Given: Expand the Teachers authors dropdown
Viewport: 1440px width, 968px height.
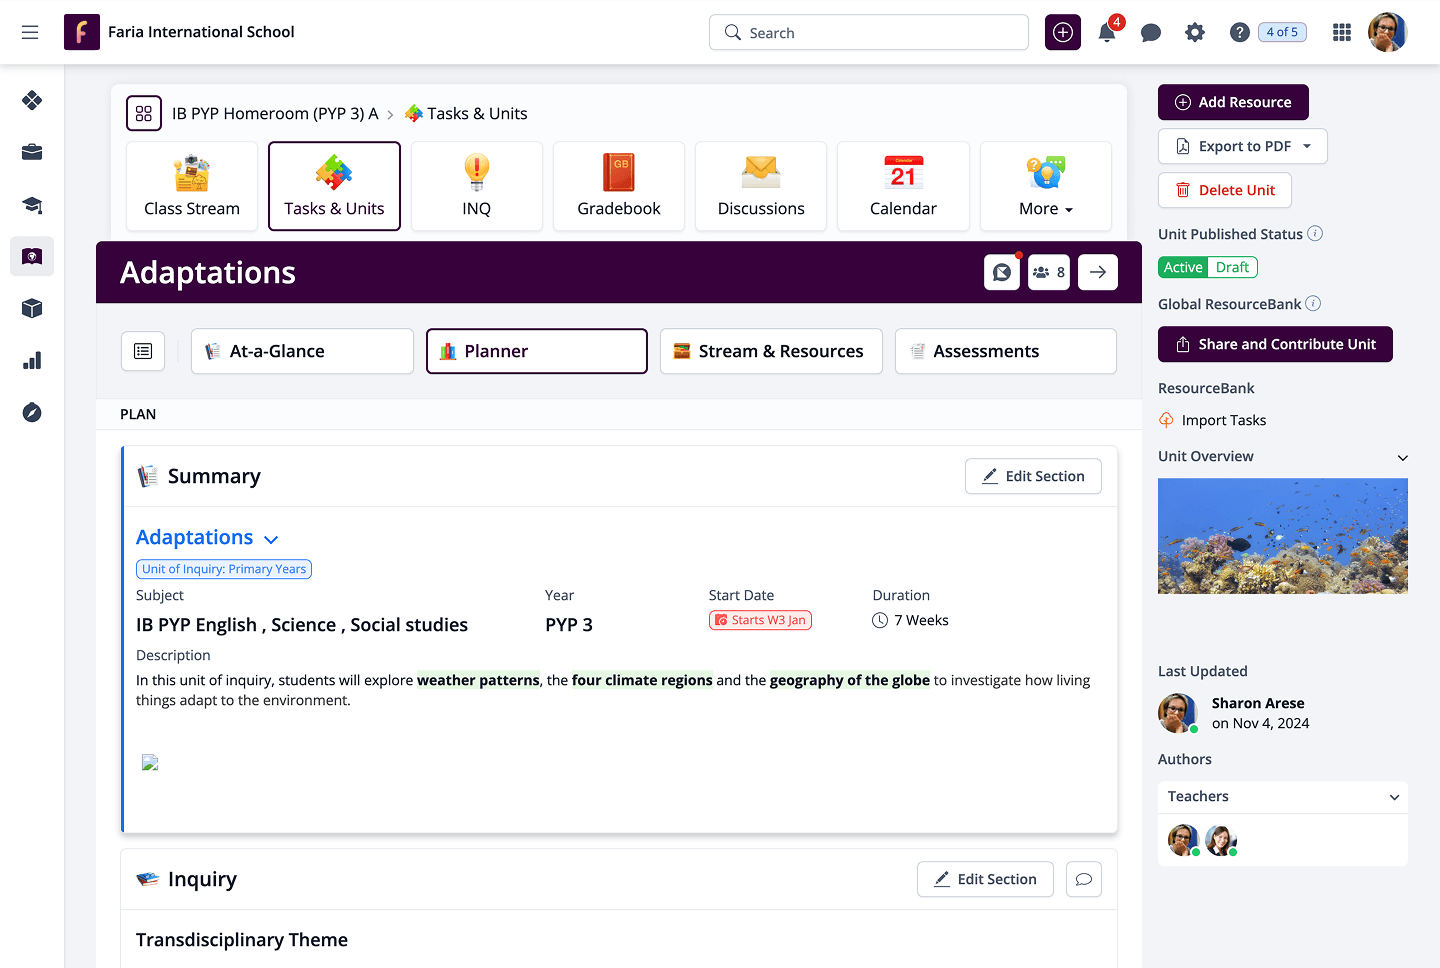Looking at the screenshot, I should click(x=1394, y=797).
